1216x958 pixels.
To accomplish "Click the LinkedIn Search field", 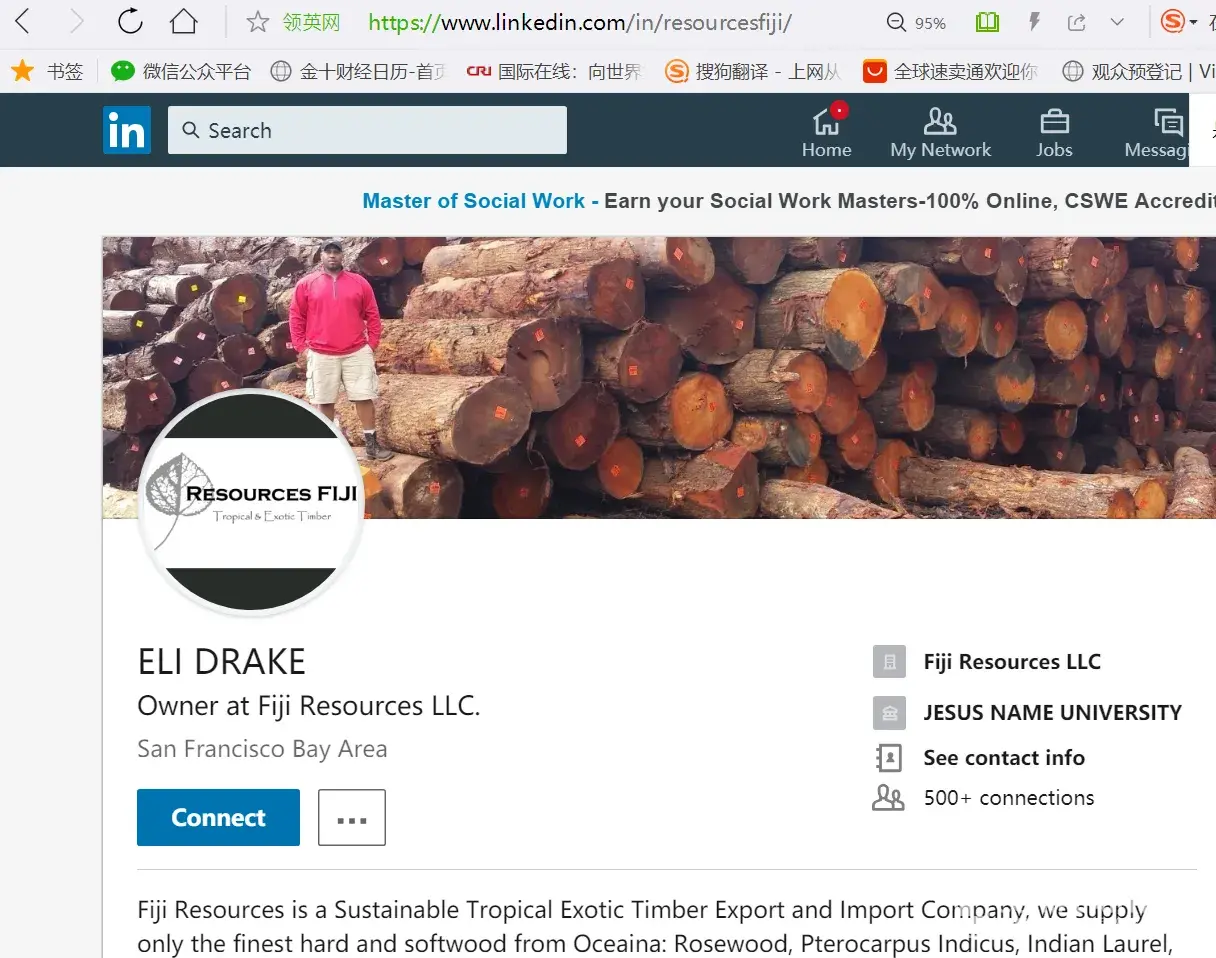I will [x=367, y=130].
